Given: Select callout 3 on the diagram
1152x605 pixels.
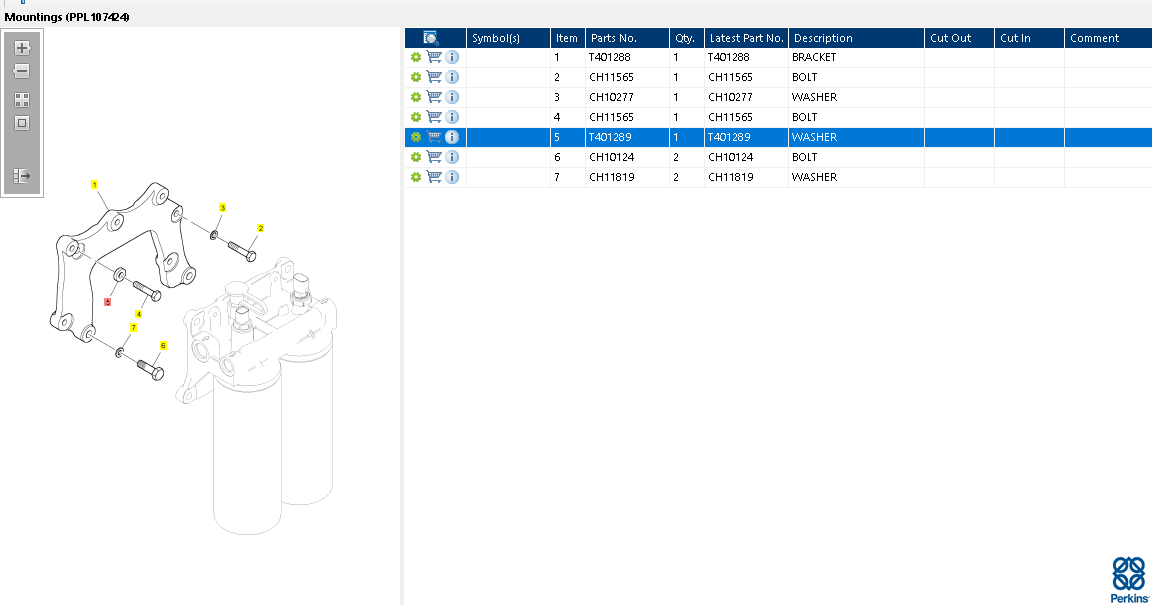Looking at the screenshot, I should point(223,208).
